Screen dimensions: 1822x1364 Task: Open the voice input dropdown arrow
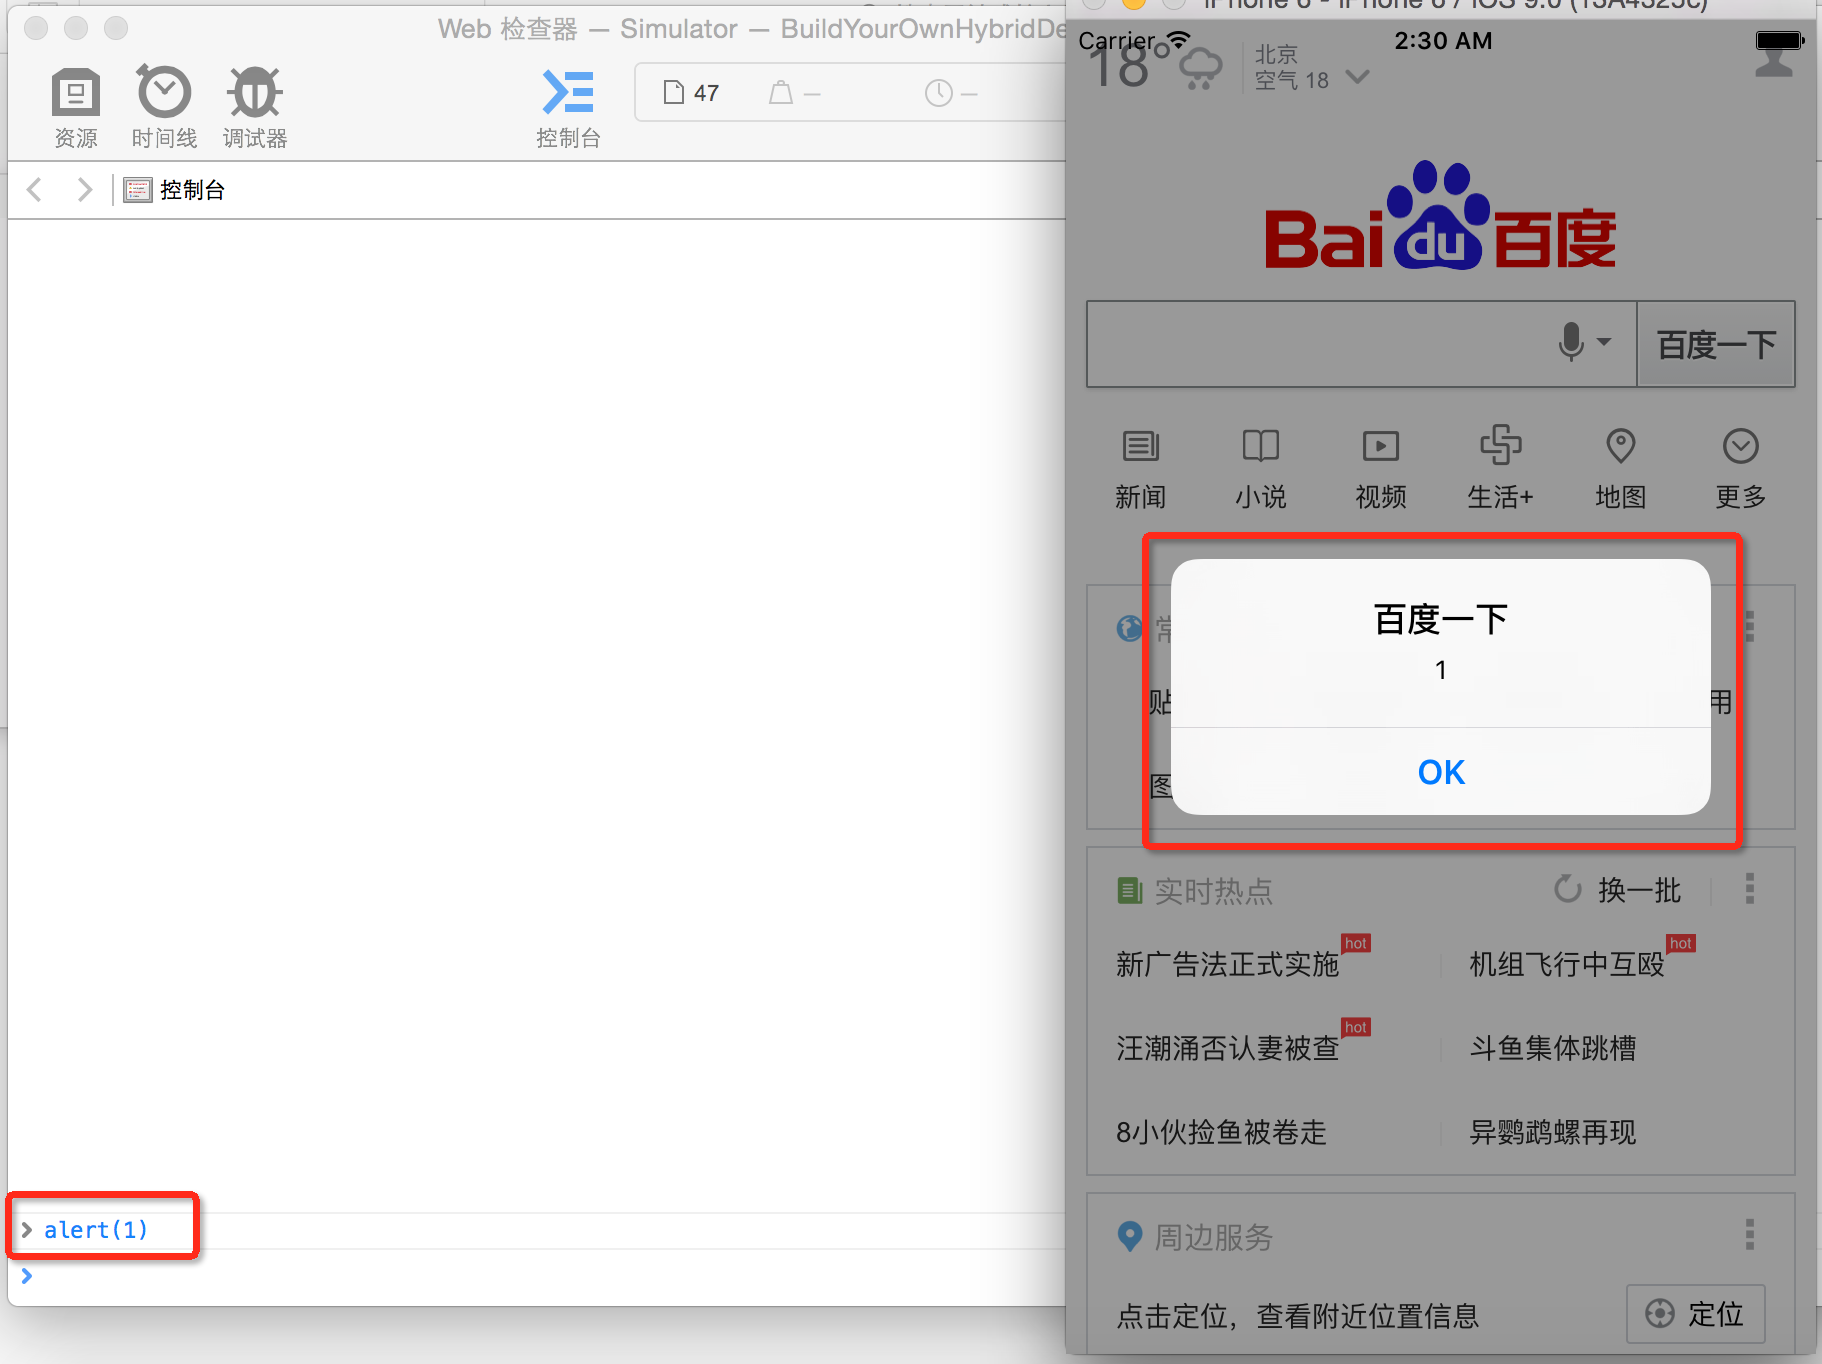1604,342
